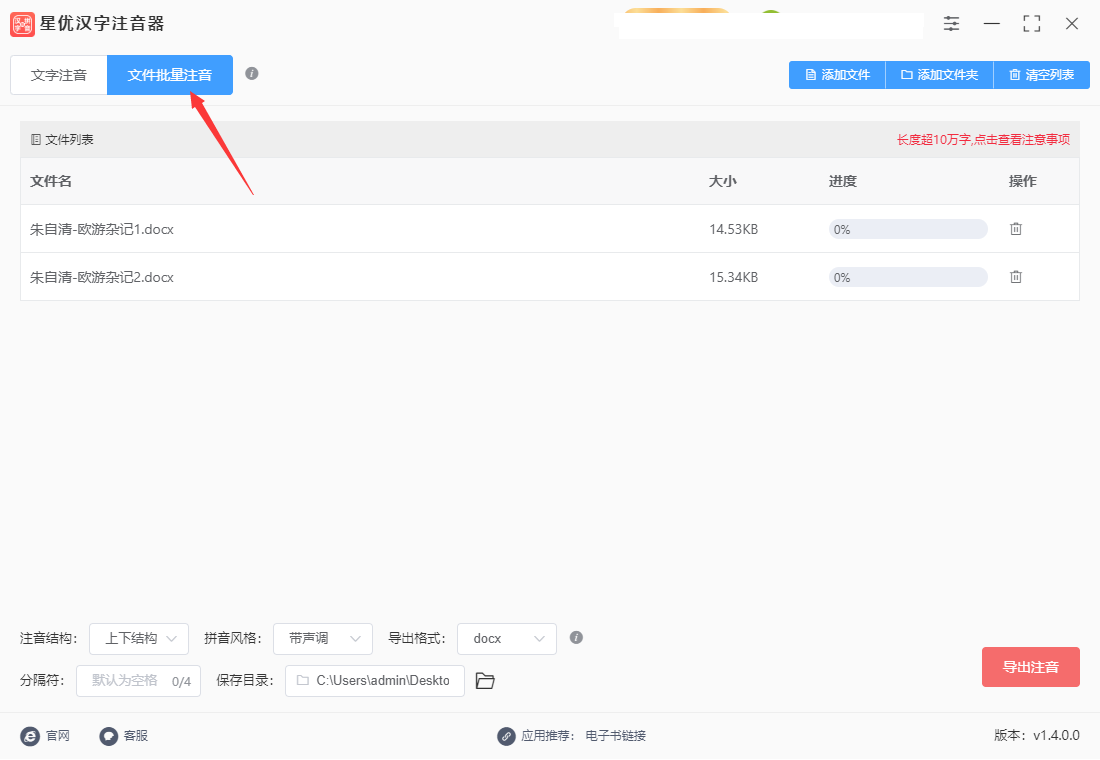
Task: Select file row 朱自清-欧游杂记2.docx
Action: coord(550,277)
